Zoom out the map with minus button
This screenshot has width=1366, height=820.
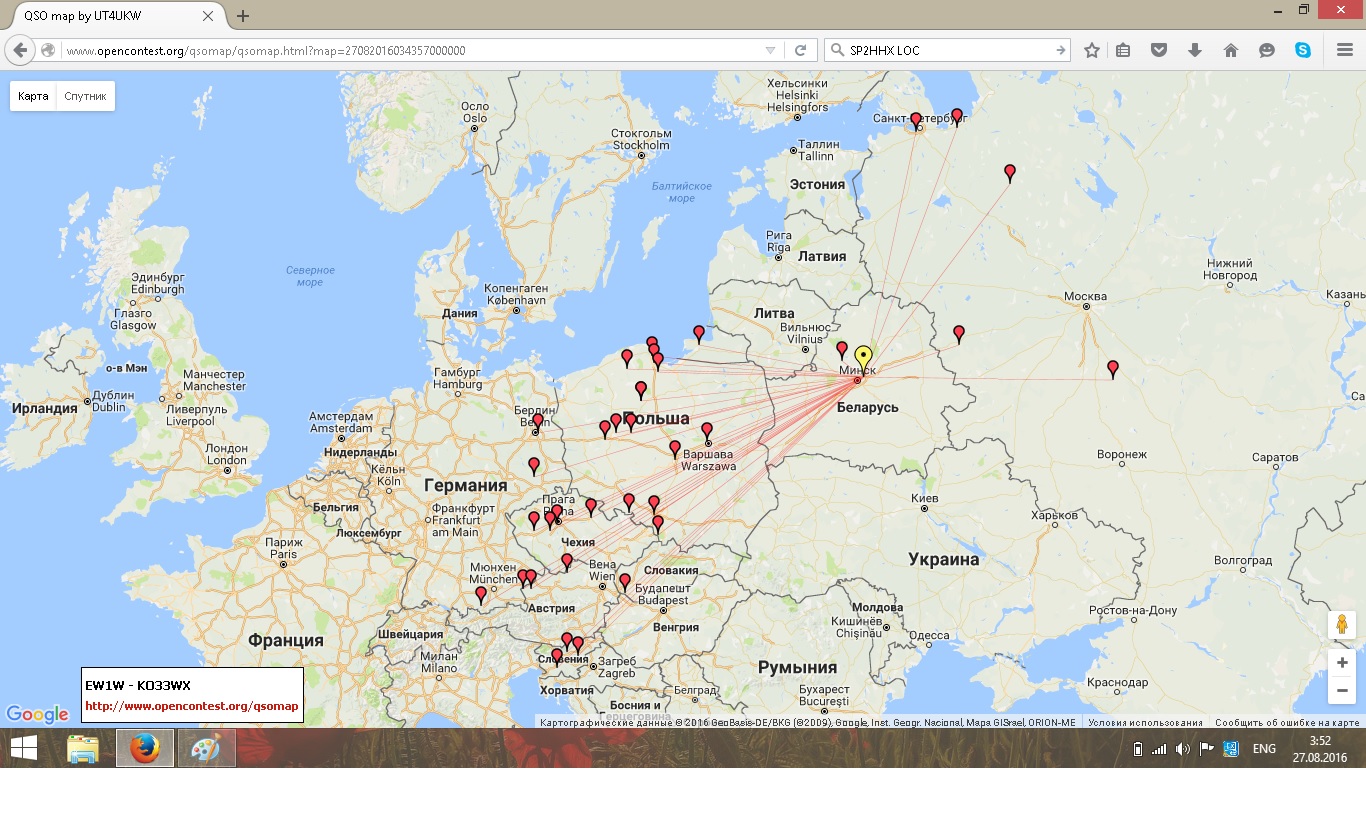(x=1342, y=691)
